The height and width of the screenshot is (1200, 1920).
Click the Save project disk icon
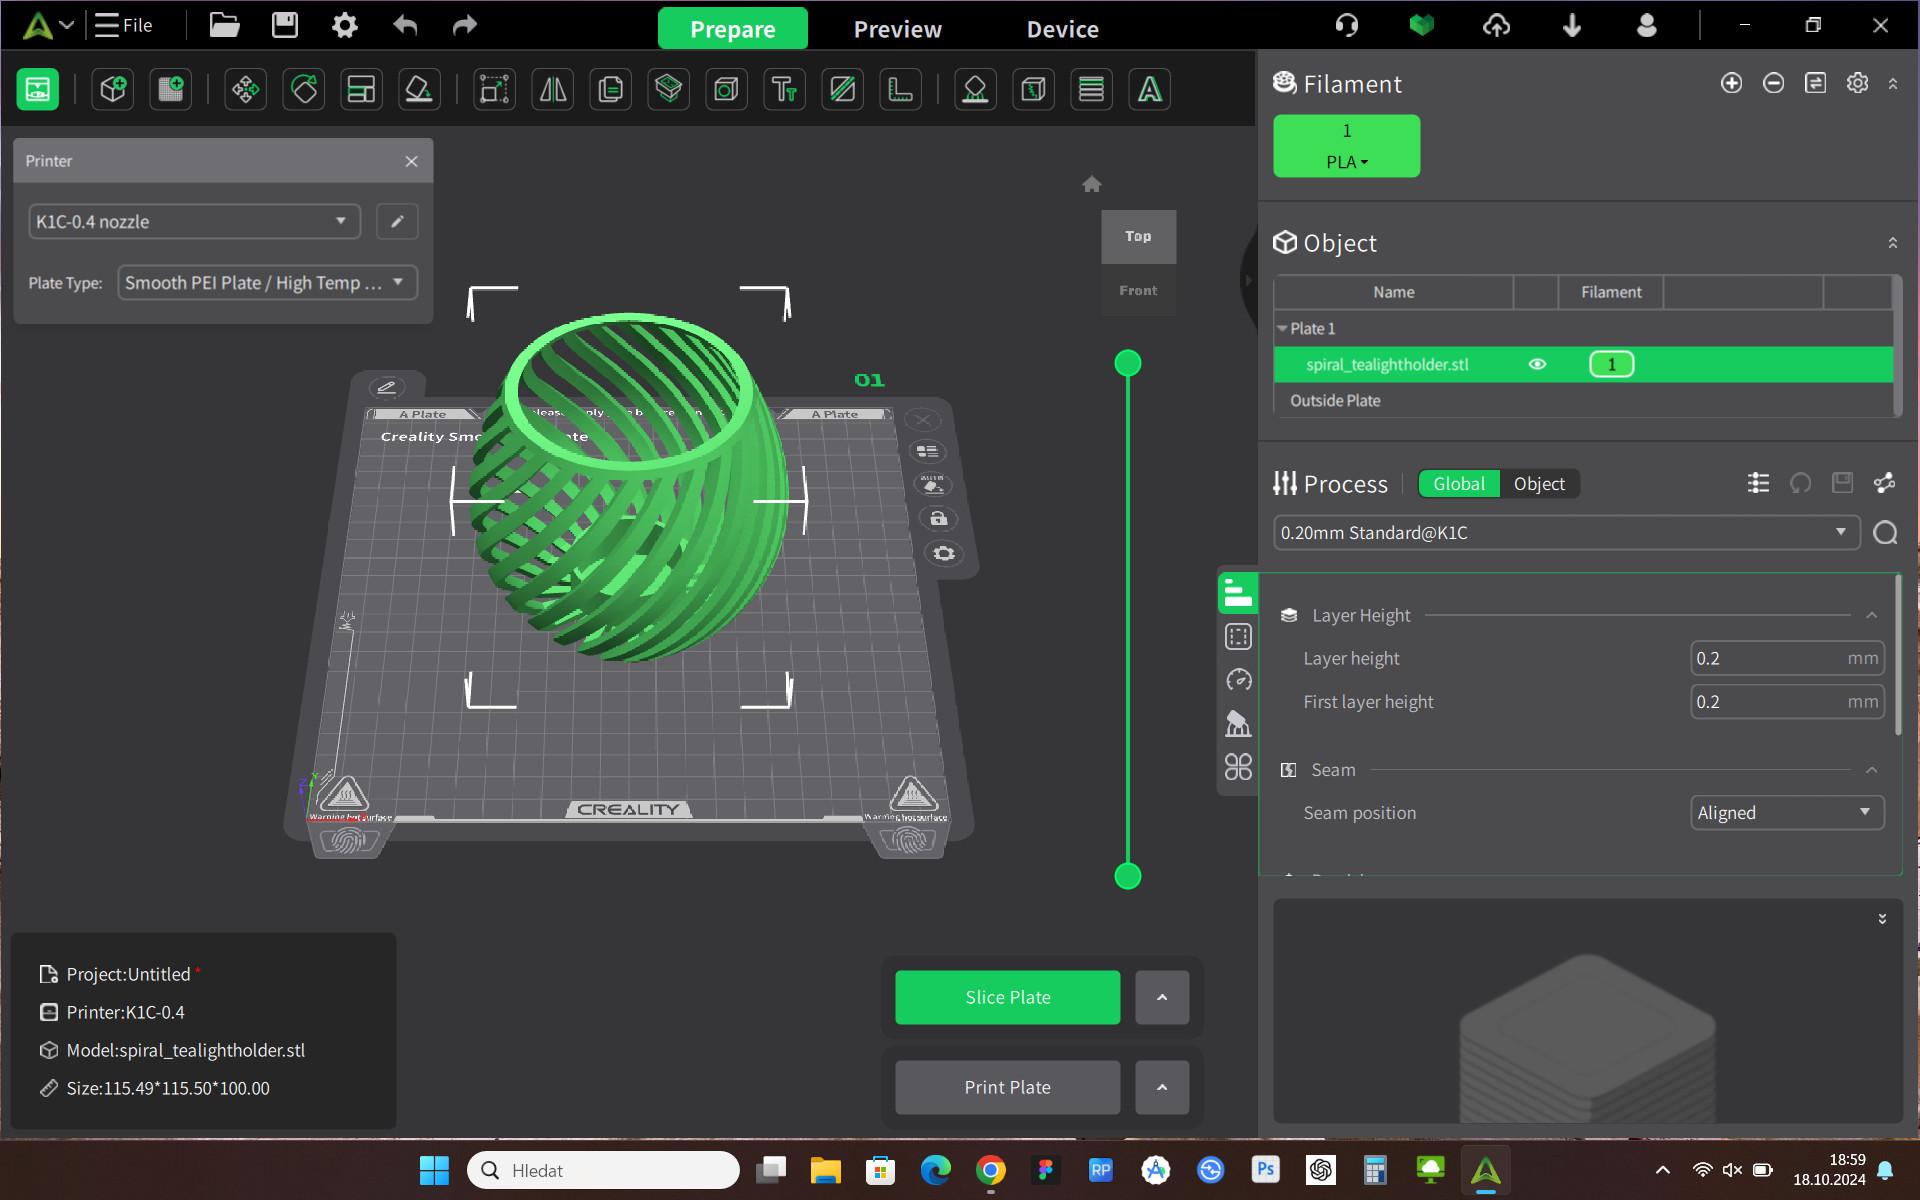[285, 25]
